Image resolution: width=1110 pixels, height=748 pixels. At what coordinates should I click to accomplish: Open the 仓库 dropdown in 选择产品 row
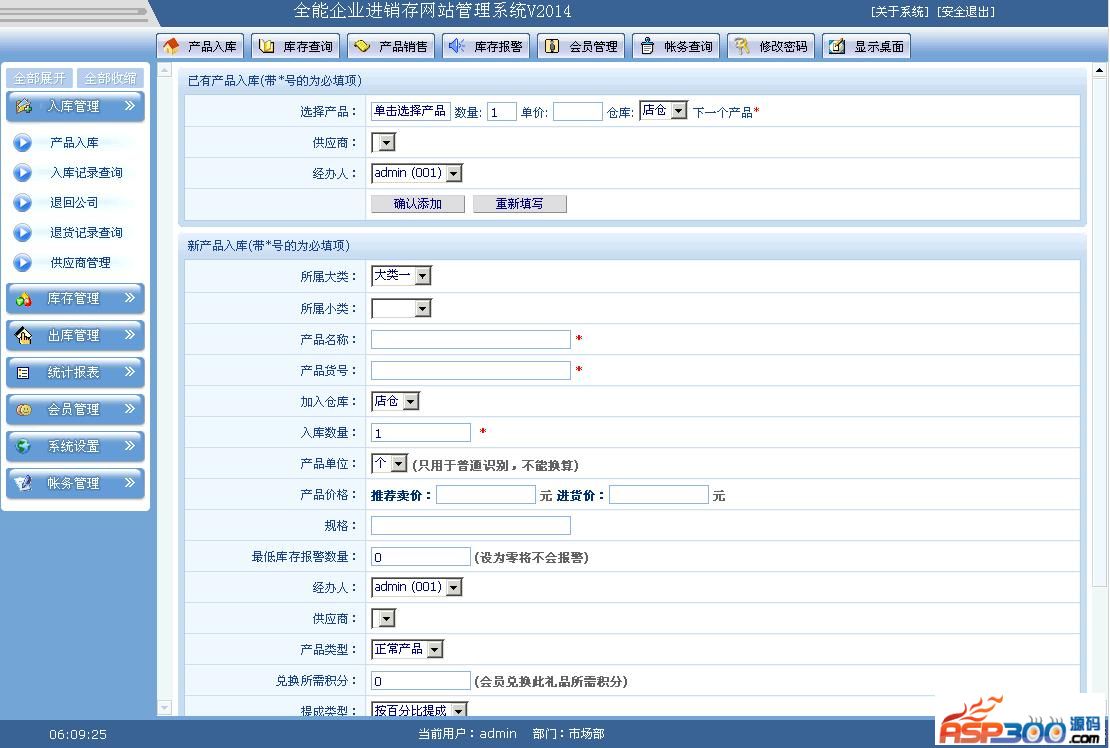pyautogui.click(x=663, y=110)
